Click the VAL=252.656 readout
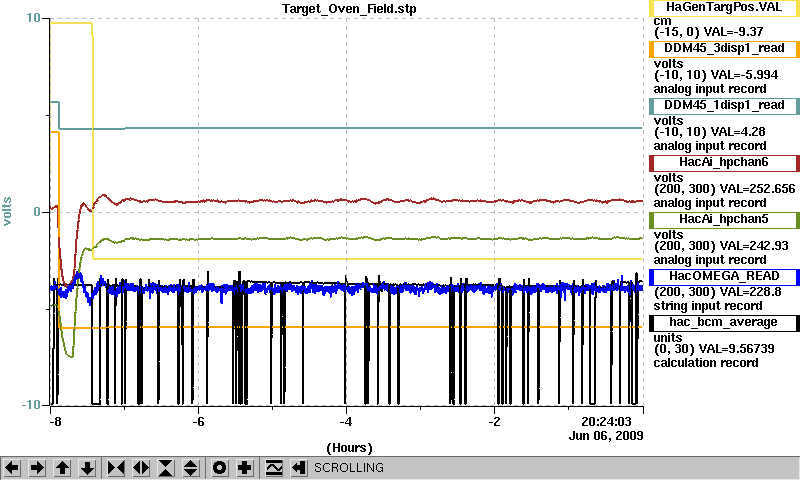 (x=757, y=189)
